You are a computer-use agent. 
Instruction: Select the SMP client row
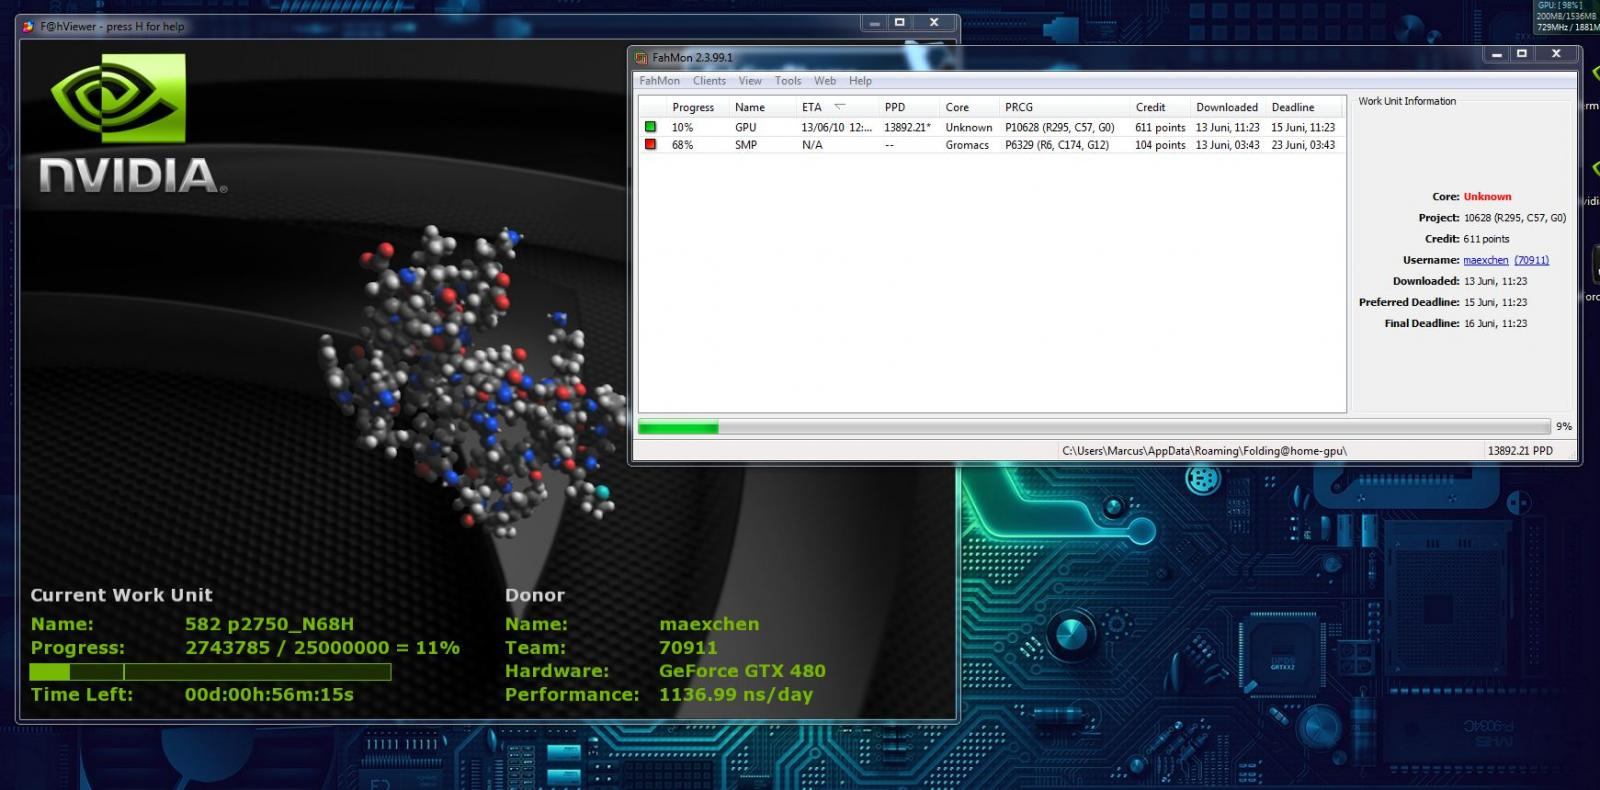pos(991,145)
